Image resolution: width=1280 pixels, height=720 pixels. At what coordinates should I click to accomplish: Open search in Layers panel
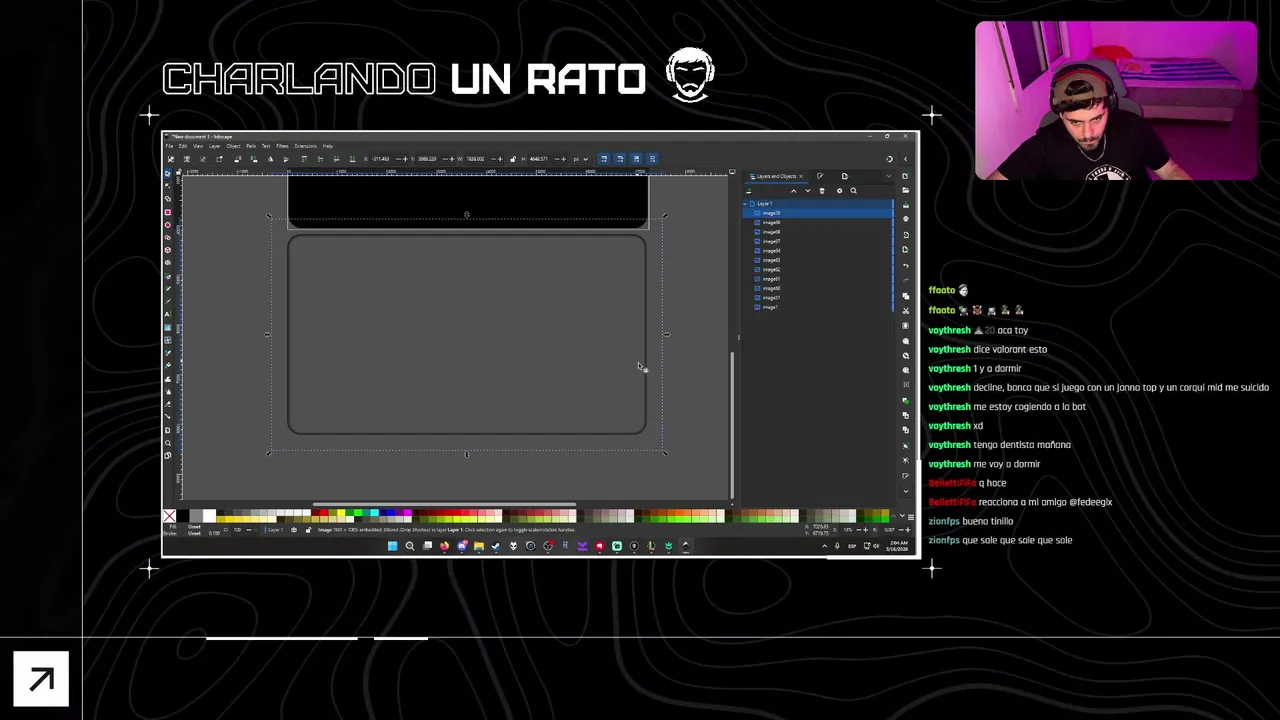pyautogui.click(x=854, y=191)
